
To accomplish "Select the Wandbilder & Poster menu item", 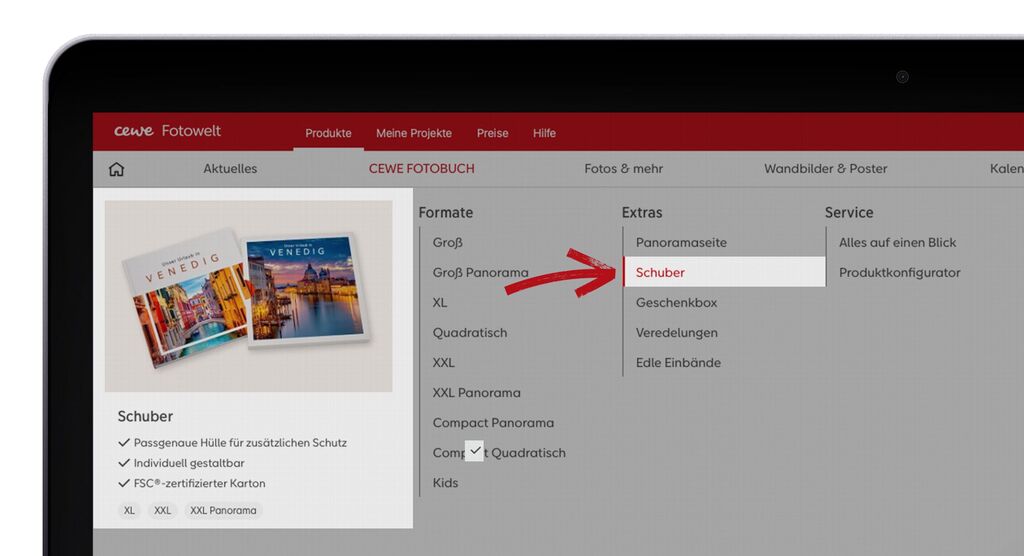I will [x=825, y=169].
